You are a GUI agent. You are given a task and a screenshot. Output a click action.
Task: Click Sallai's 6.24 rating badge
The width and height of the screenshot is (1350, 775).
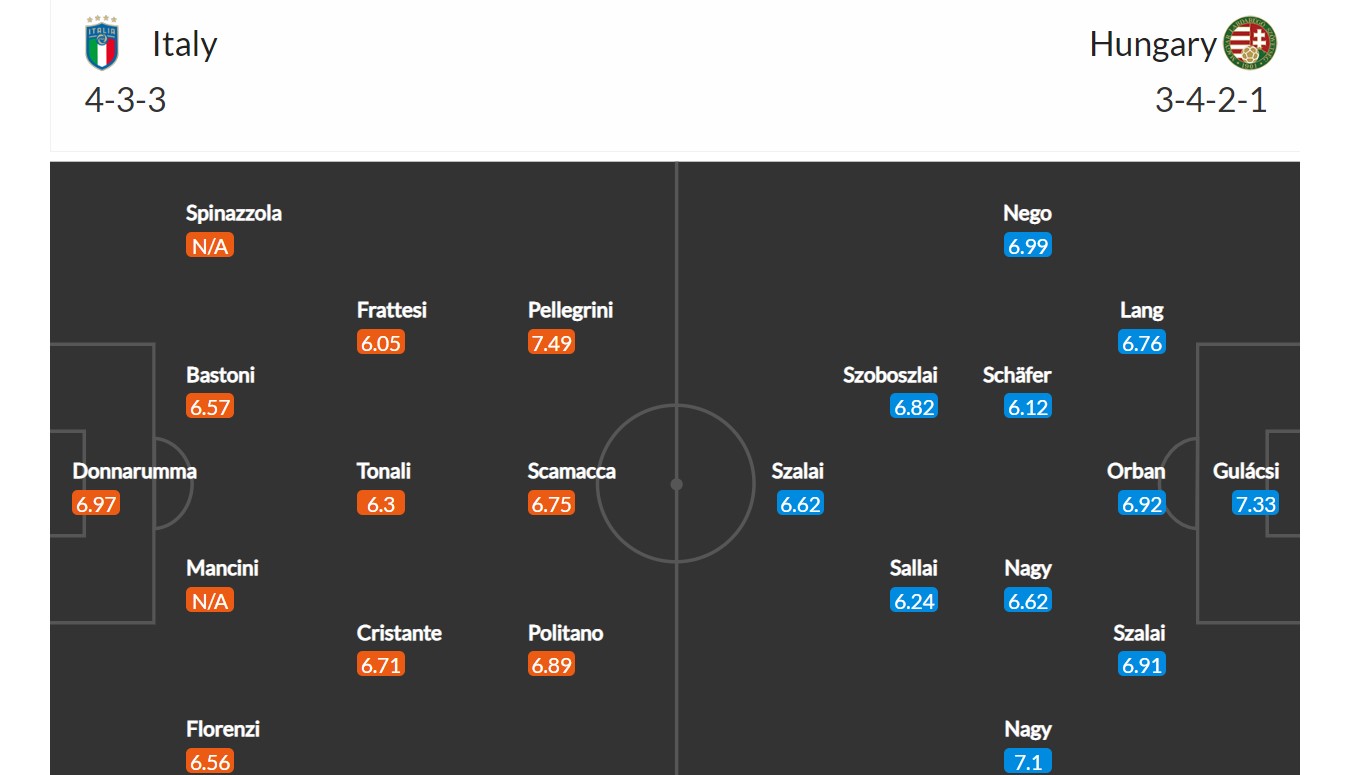coord(914,601)
